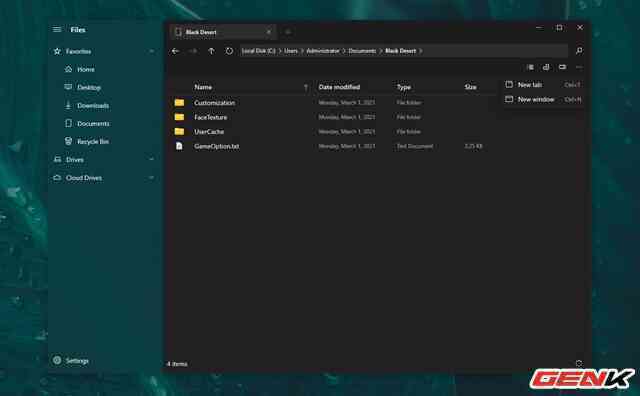Click the Documents page icon
Image resolution: width=640 pixels, height=396 pixels.
tap(68, 123)
